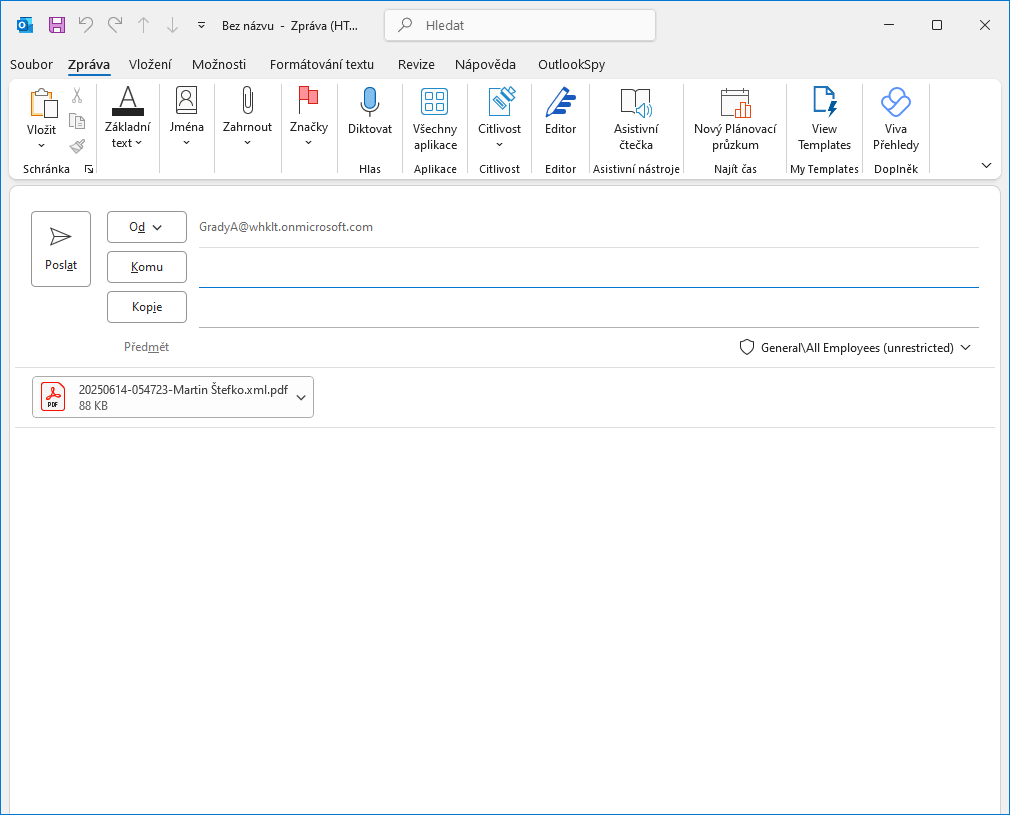Click the Hledat search box
Viewport: 1010px width, 815px height.
point(520,25)
